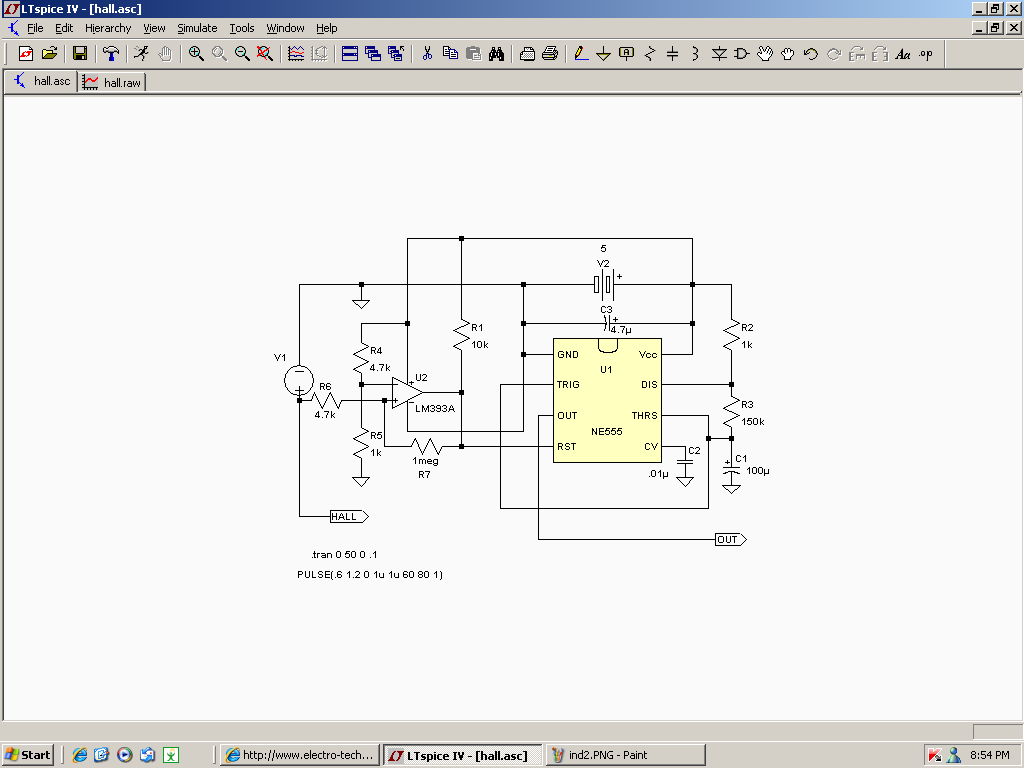Viewport: 1024px width, 768px height.
Task: Place a diode component
Action: [719, 54]
